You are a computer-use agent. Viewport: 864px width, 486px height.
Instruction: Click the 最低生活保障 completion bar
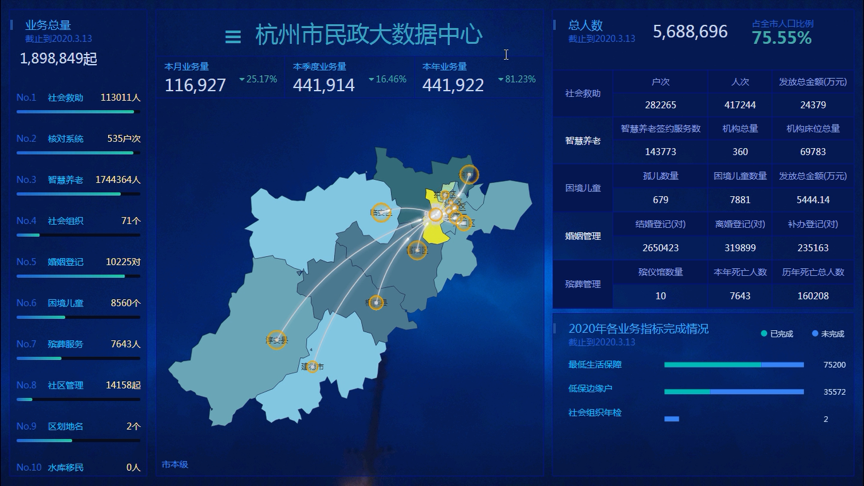click(x=734, y=365)
